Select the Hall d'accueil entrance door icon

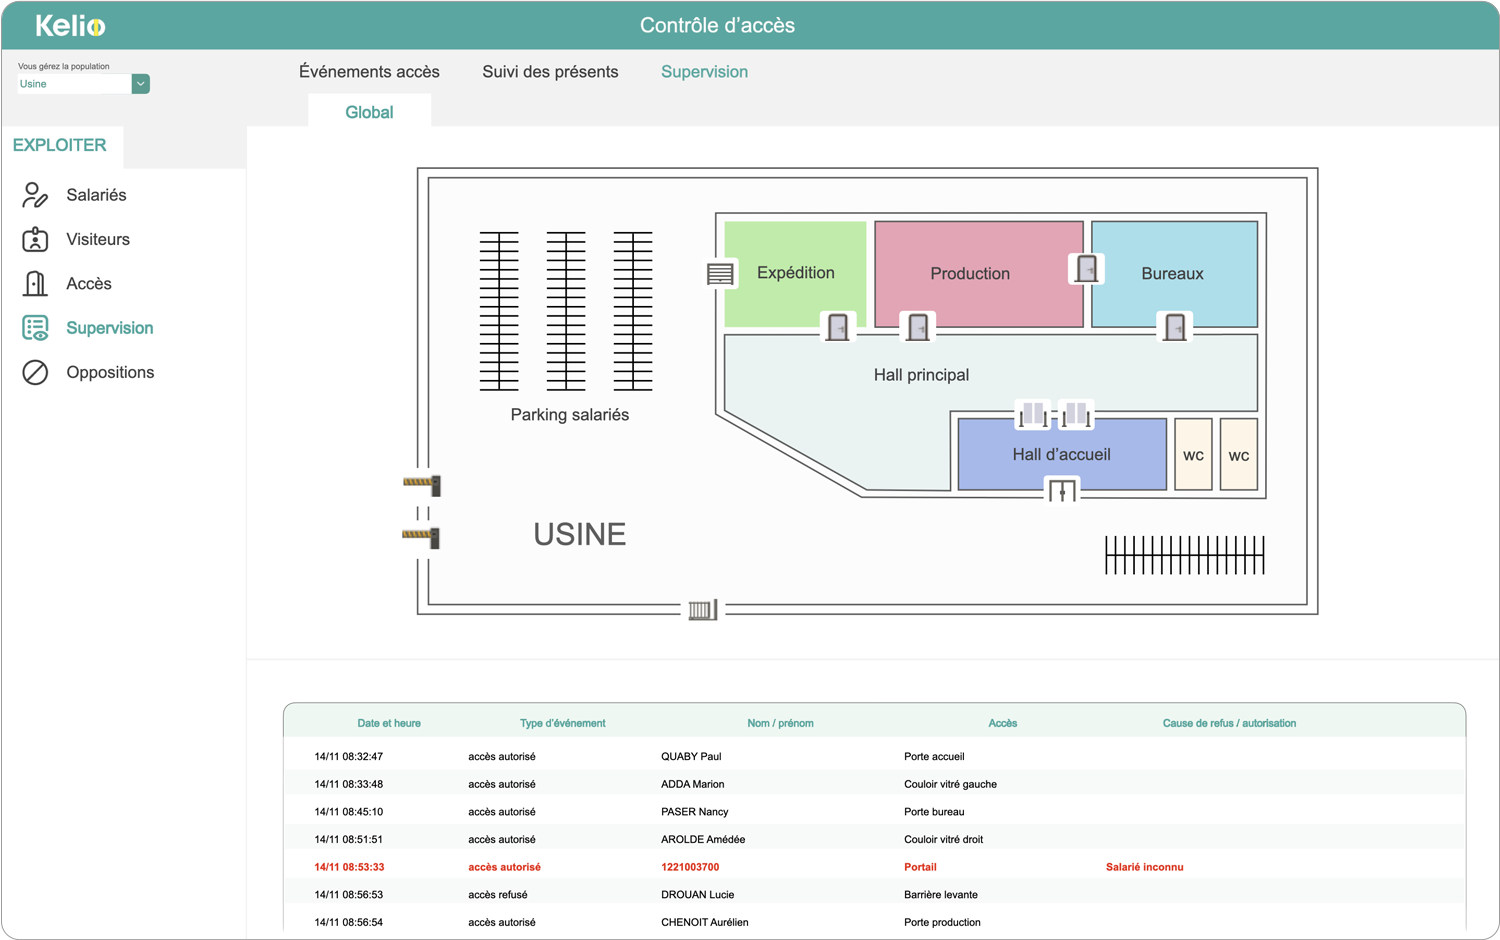click(1062, 490)
